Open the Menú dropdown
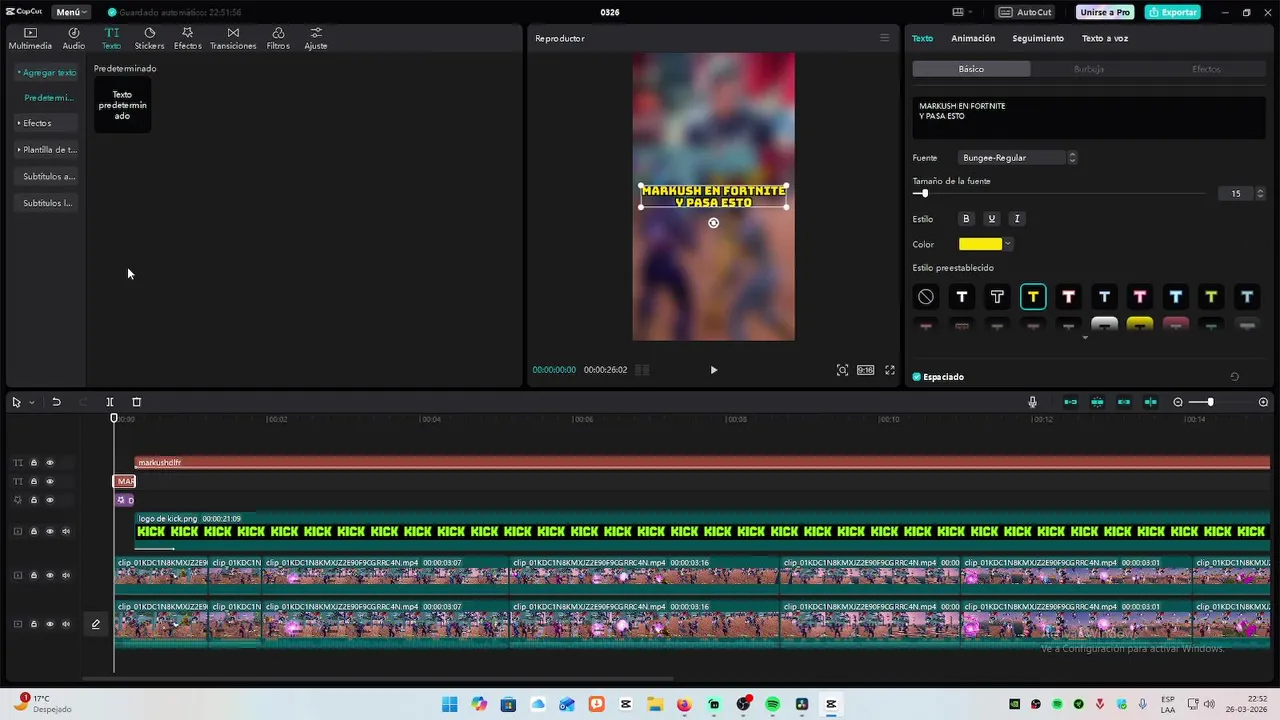This screenshot has width=1280, height=720. 72,12
